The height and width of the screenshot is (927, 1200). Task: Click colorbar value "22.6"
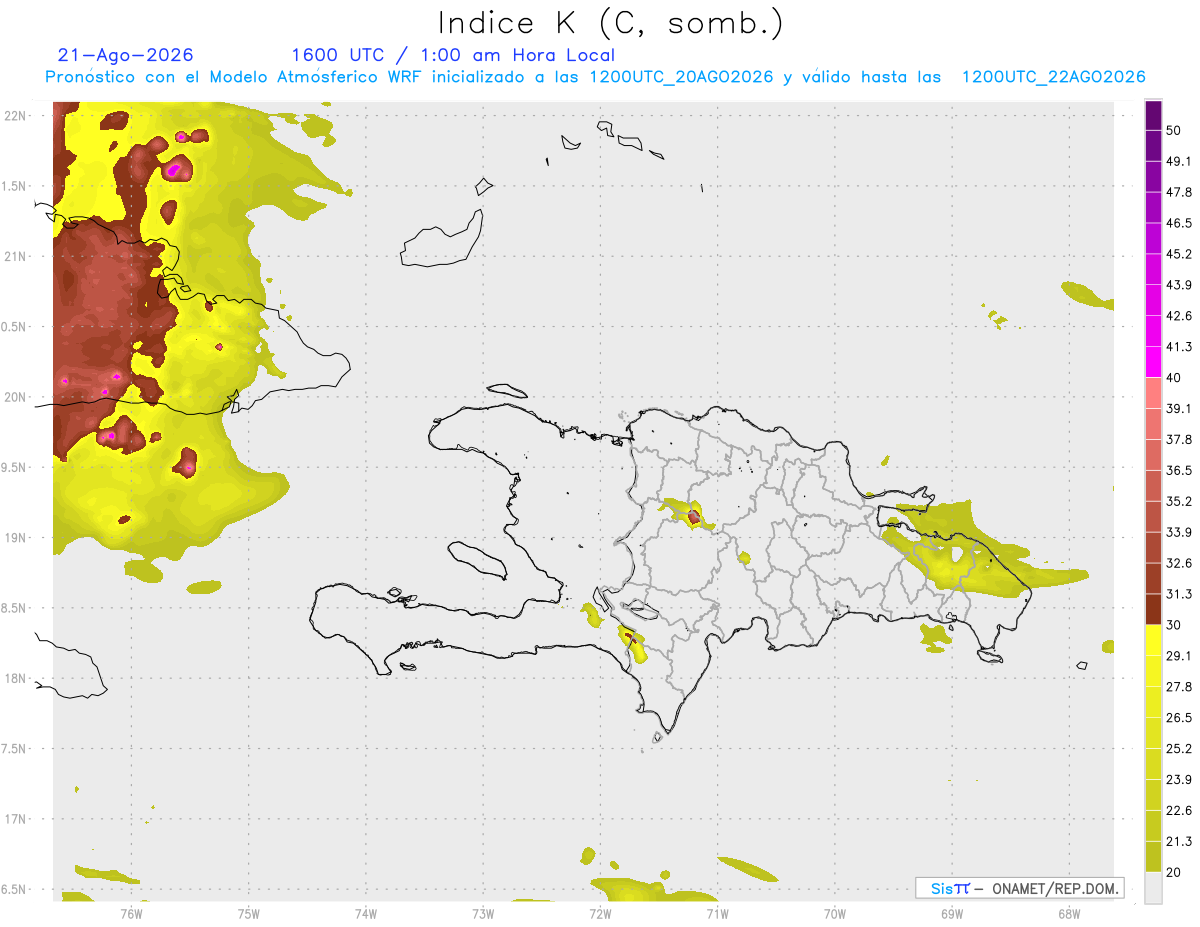point(1179,811)
